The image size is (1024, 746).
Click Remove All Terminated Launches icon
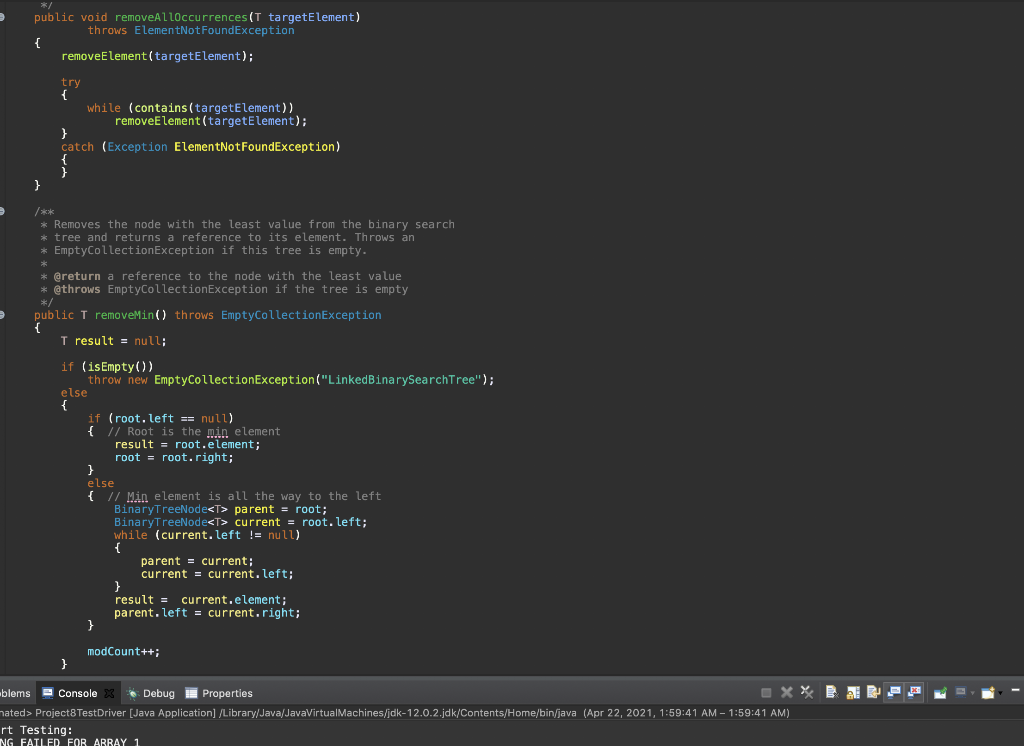(x=807, y=692)
